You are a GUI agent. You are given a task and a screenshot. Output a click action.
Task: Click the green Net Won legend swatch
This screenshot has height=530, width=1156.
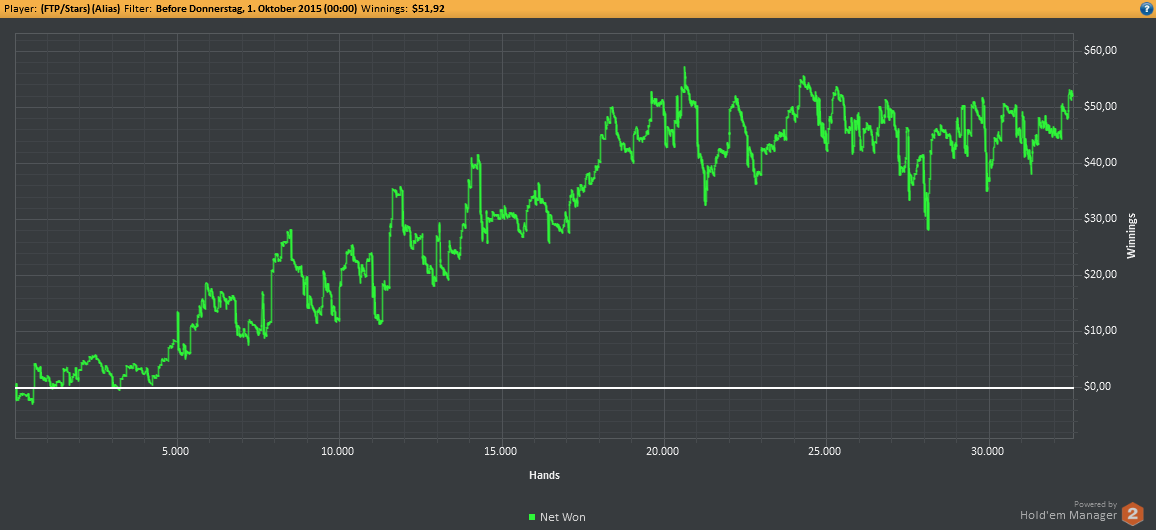click(532, 517)
